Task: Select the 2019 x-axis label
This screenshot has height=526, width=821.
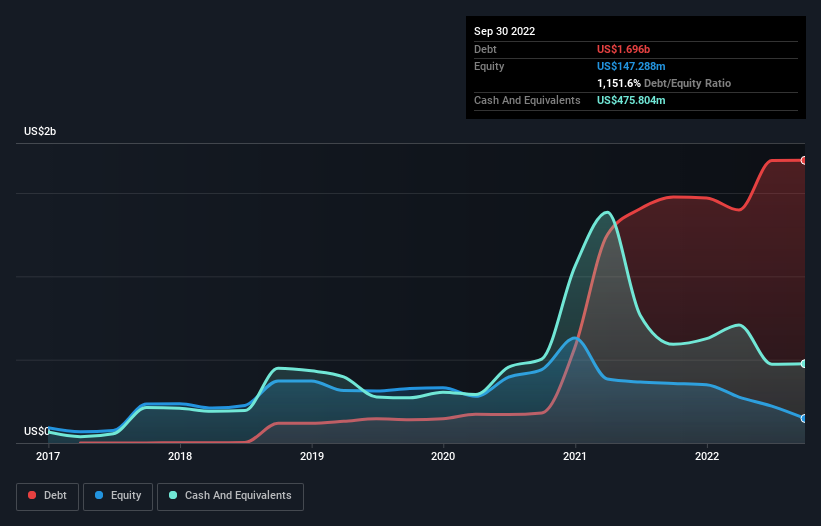Action: (x=312, y=456)
